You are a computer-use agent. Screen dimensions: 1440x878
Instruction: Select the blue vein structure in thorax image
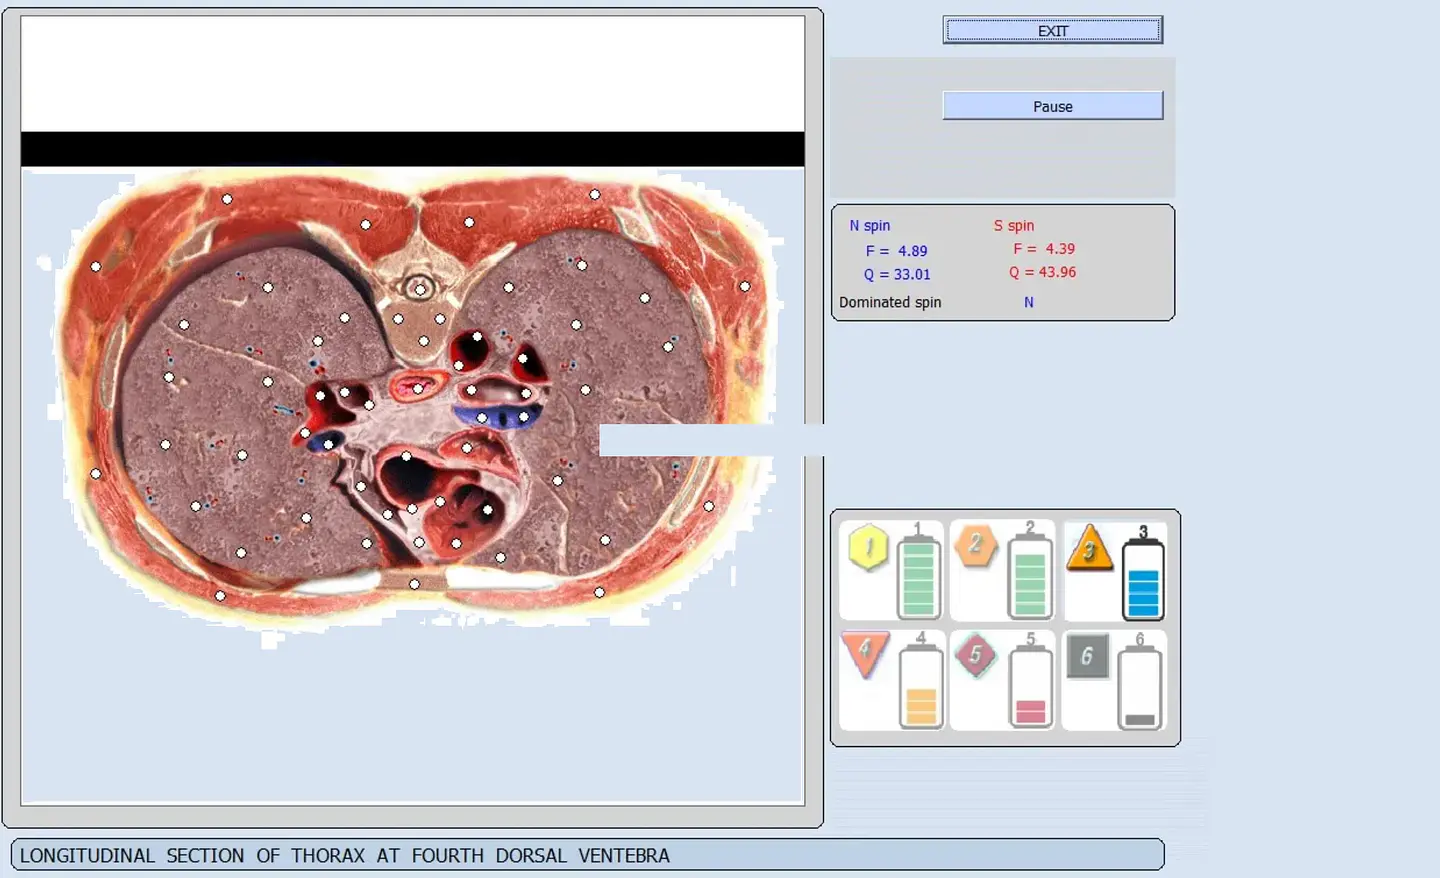click(497, 414)
